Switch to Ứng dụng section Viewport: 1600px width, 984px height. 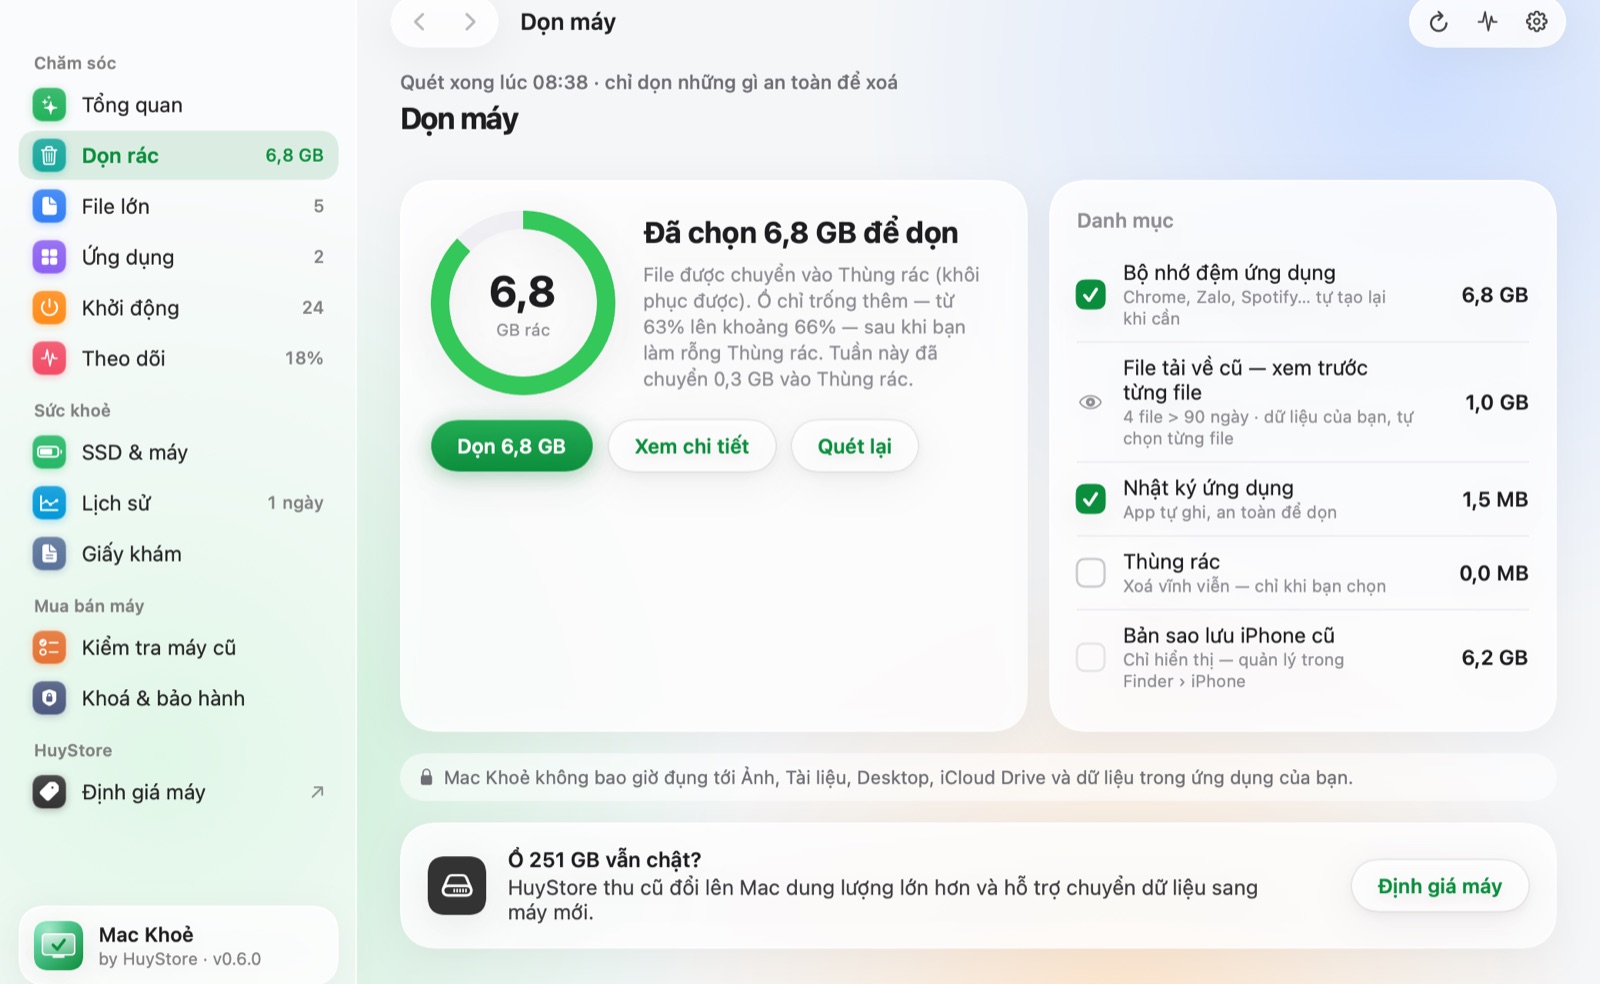179,257
